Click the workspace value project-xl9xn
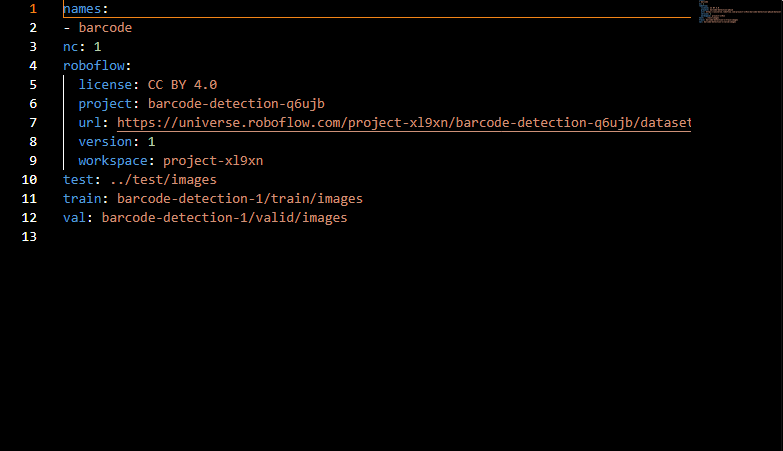The image size is (783, 451). pos(213,161)
